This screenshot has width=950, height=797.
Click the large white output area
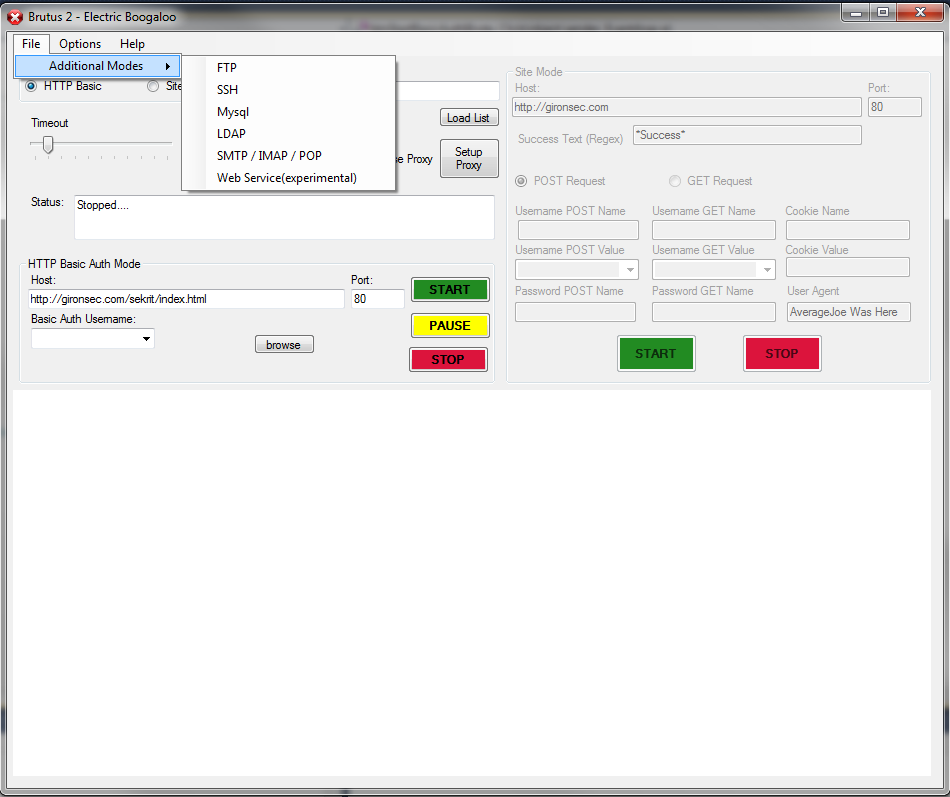click(x=471, y=582)
